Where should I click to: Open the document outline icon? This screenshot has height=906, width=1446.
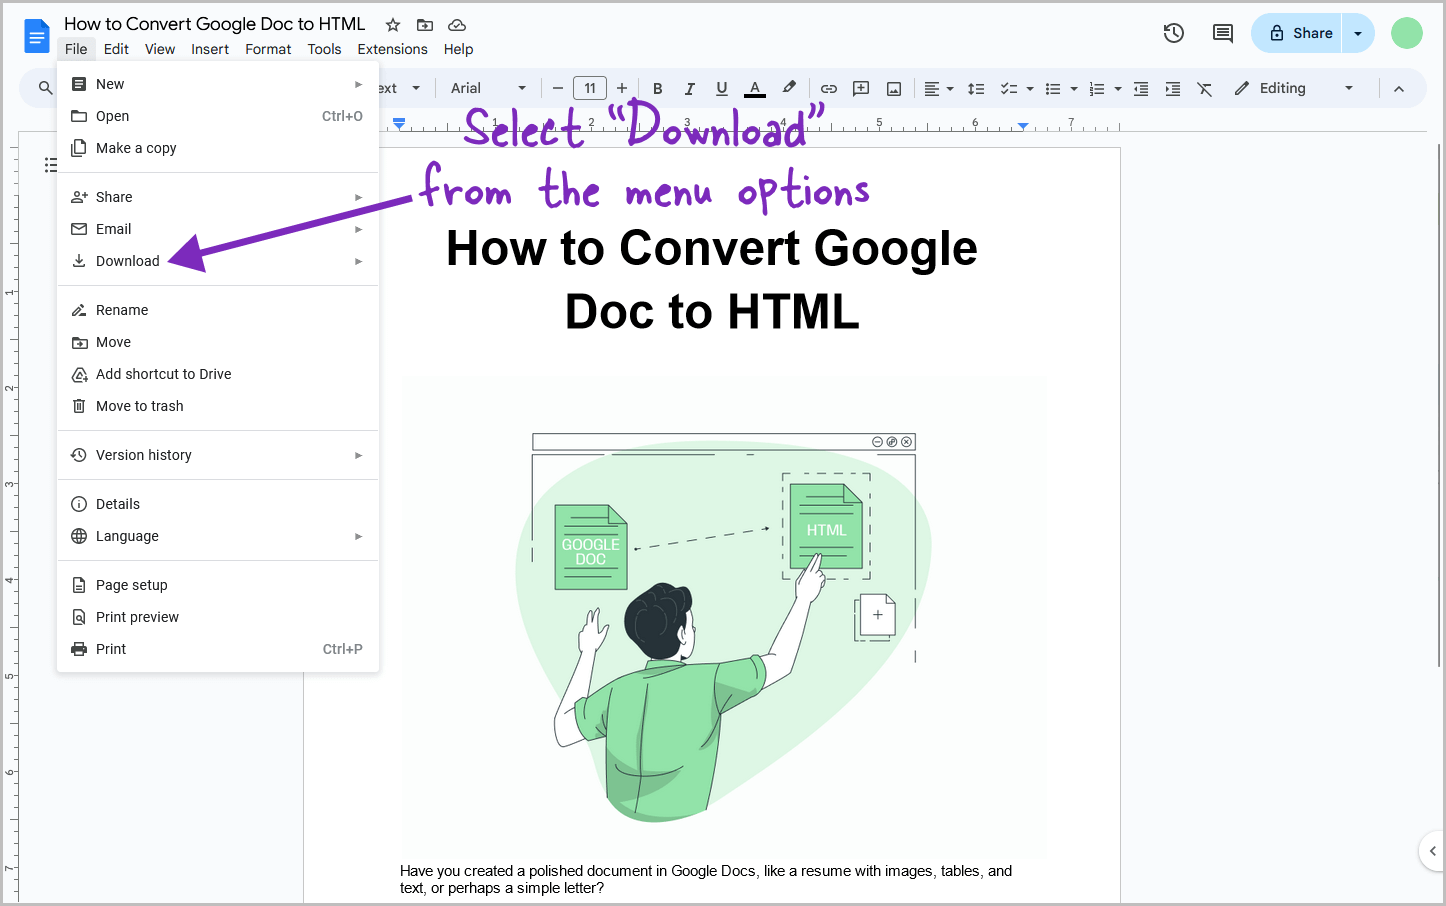(50, 165)
